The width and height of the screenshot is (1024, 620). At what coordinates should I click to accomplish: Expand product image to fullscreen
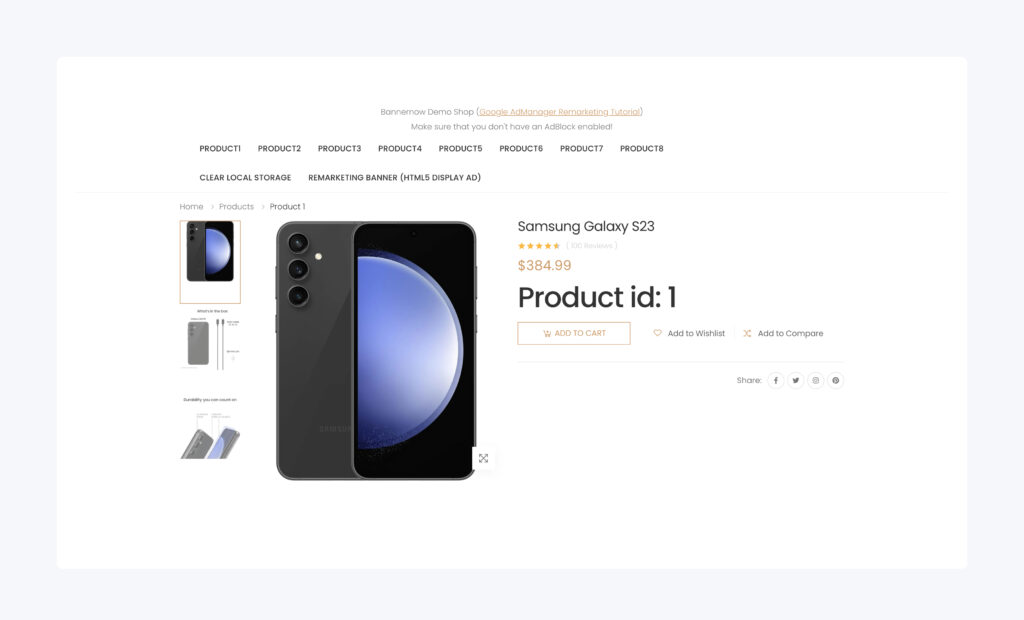(483, 459)
